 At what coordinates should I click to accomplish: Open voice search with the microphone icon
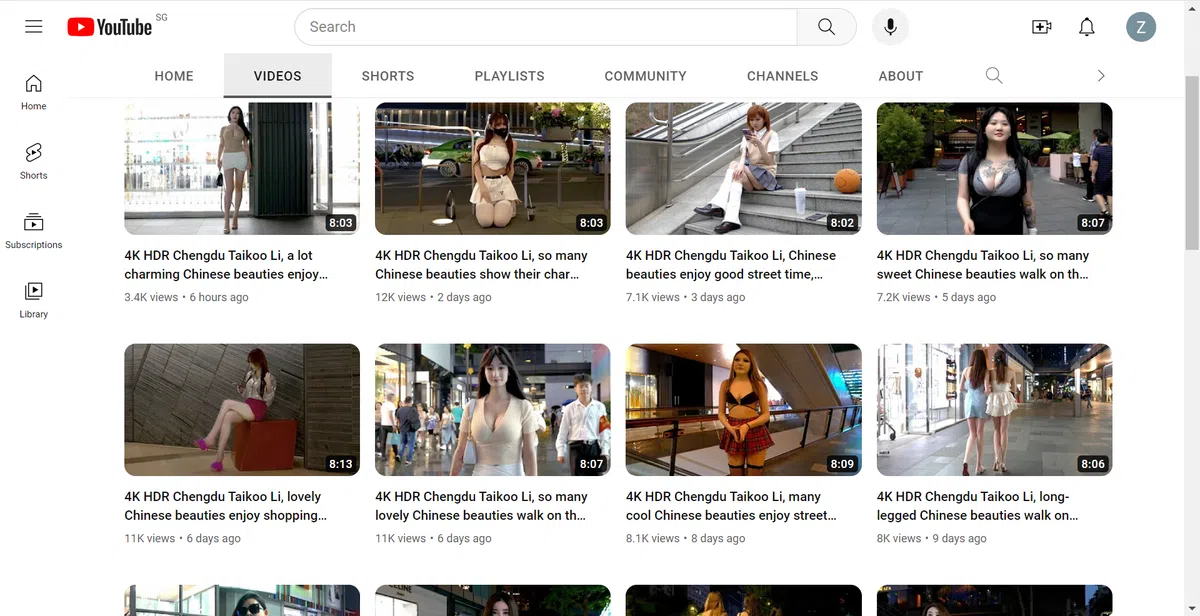click(889, 26)
